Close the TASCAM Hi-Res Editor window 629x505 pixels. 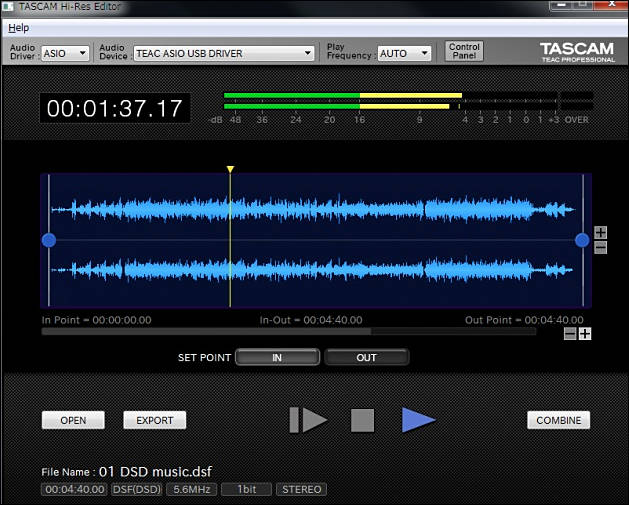point(612,5)
